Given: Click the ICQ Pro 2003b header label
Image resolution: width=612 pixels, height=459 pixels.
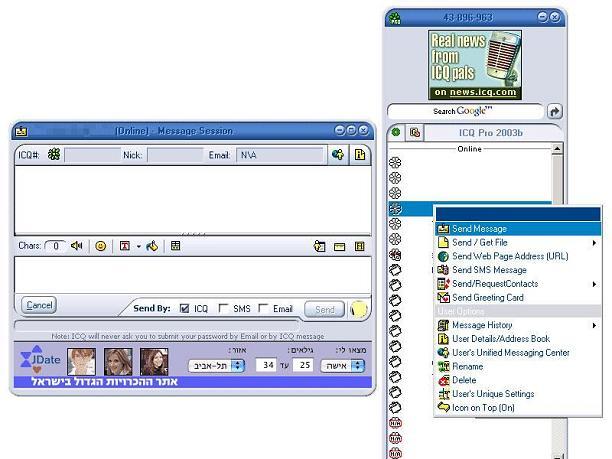Looking at the screenshot, I should pos(491,133).
